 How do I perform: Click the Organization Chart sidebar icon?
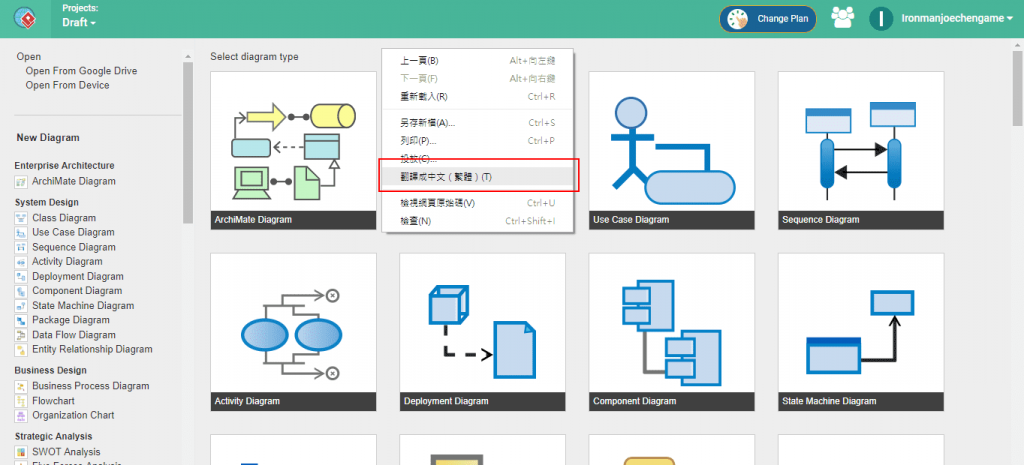(21, 415)
